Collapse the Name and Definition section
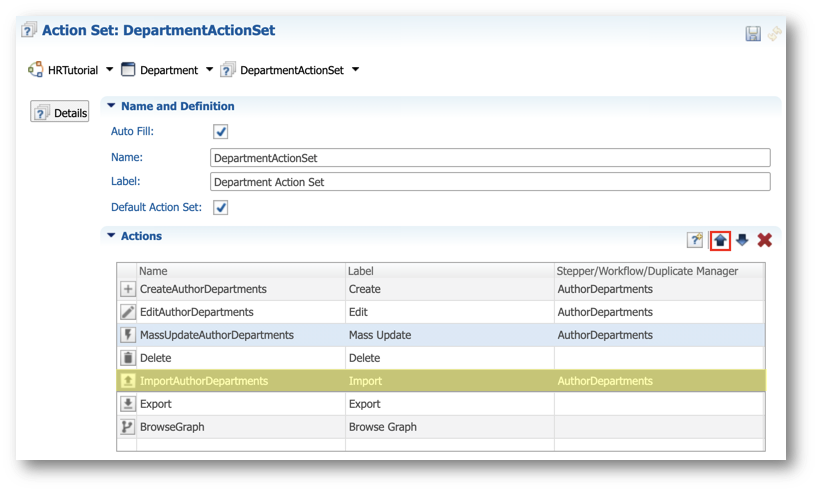 click(x=111, y=105)
